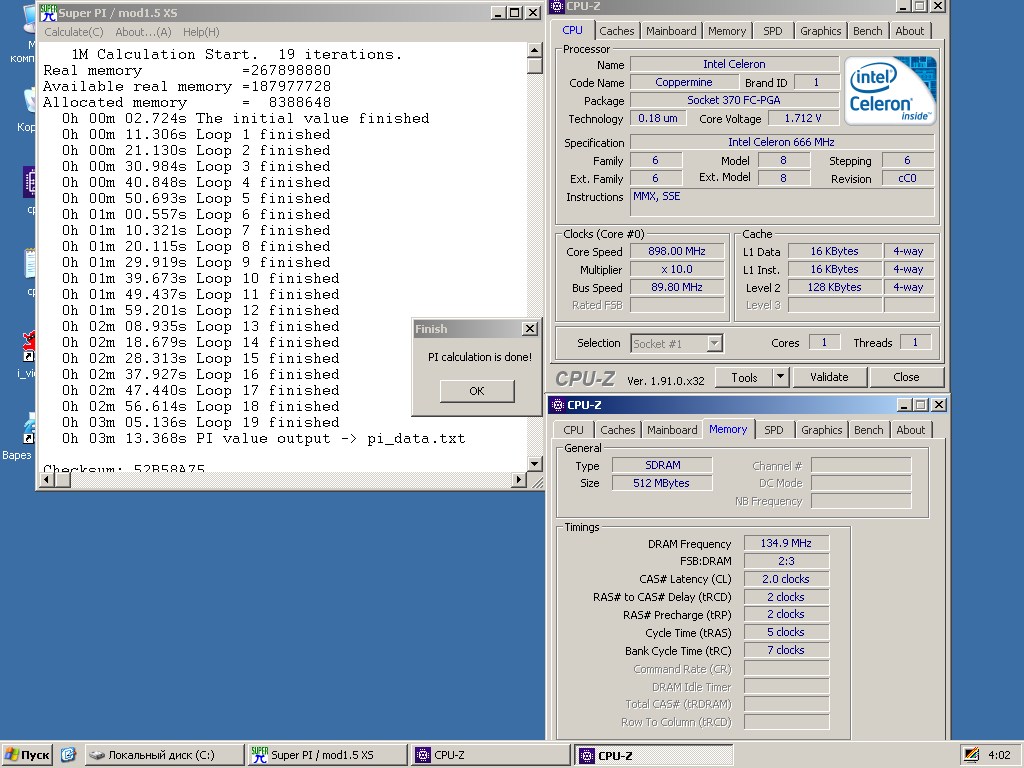The width and height of the screenshot is (1024, 768).
Task: Open the Graphics tab in upper CPU-Z window
Action: 820,31
